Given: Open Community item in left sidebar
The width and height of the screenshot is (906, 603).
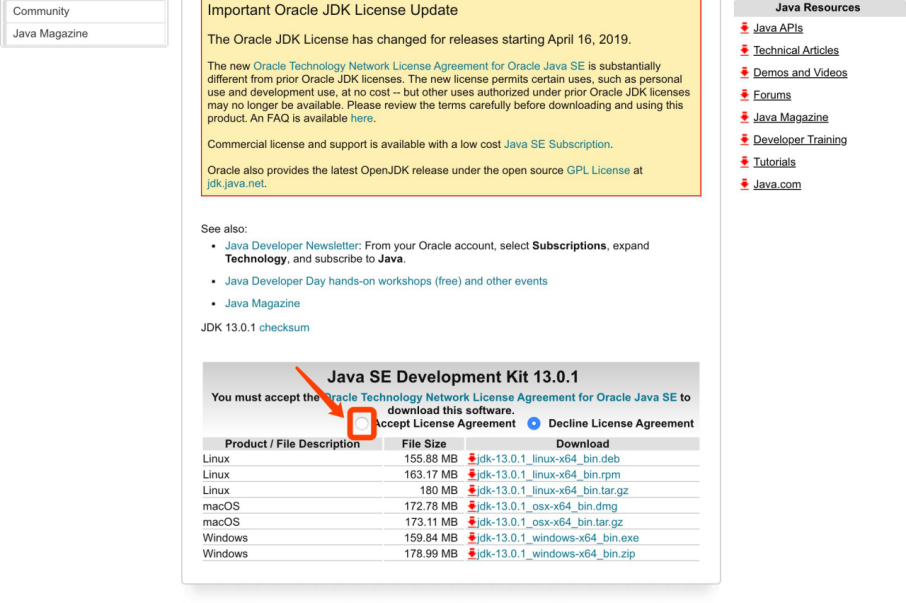Looking at the screenshot, I should (x=86, y=11).
